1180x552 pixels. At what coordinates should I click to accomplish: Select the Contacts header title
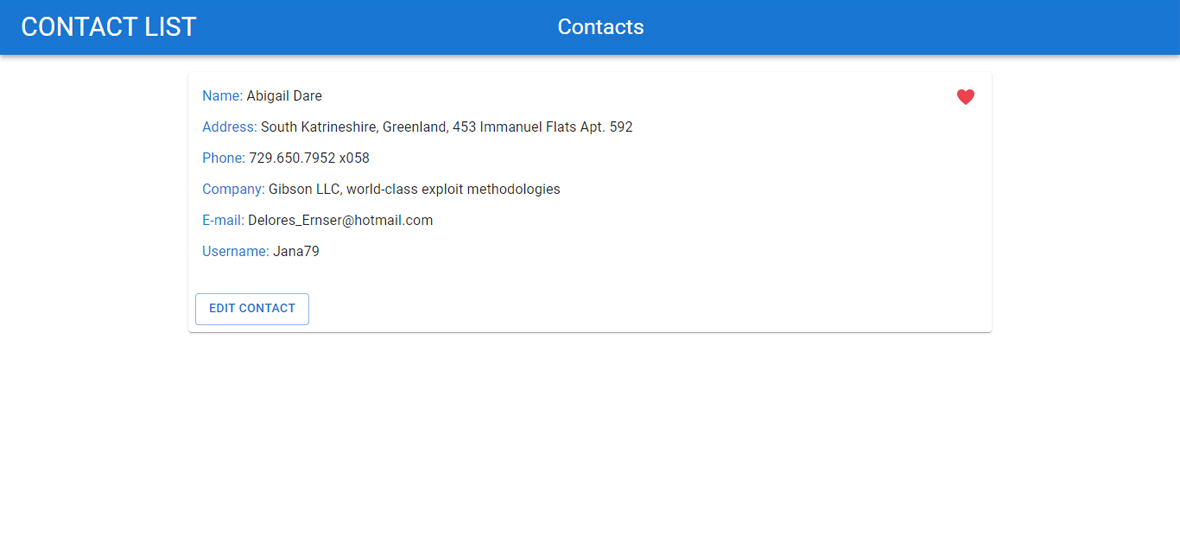(601, 27)
